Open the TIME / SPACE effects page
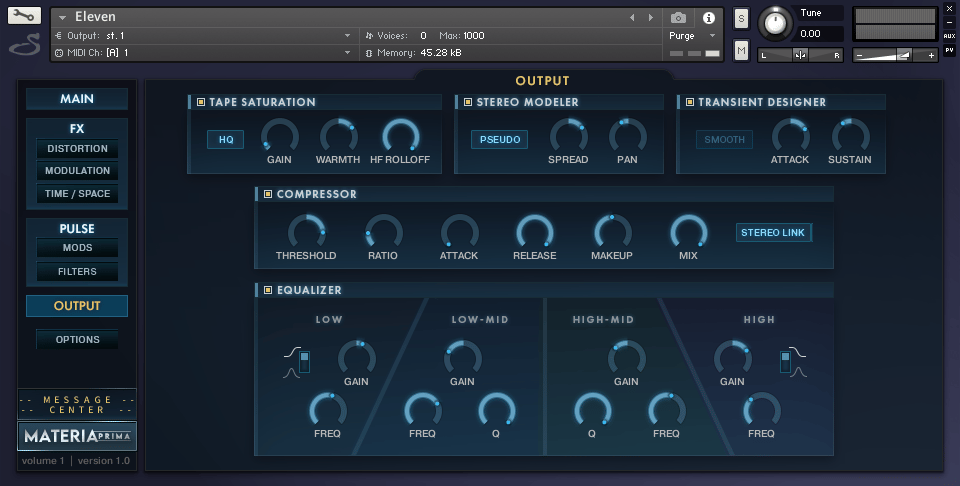Screen dimensions: 960x486 (x=77, y=194)
